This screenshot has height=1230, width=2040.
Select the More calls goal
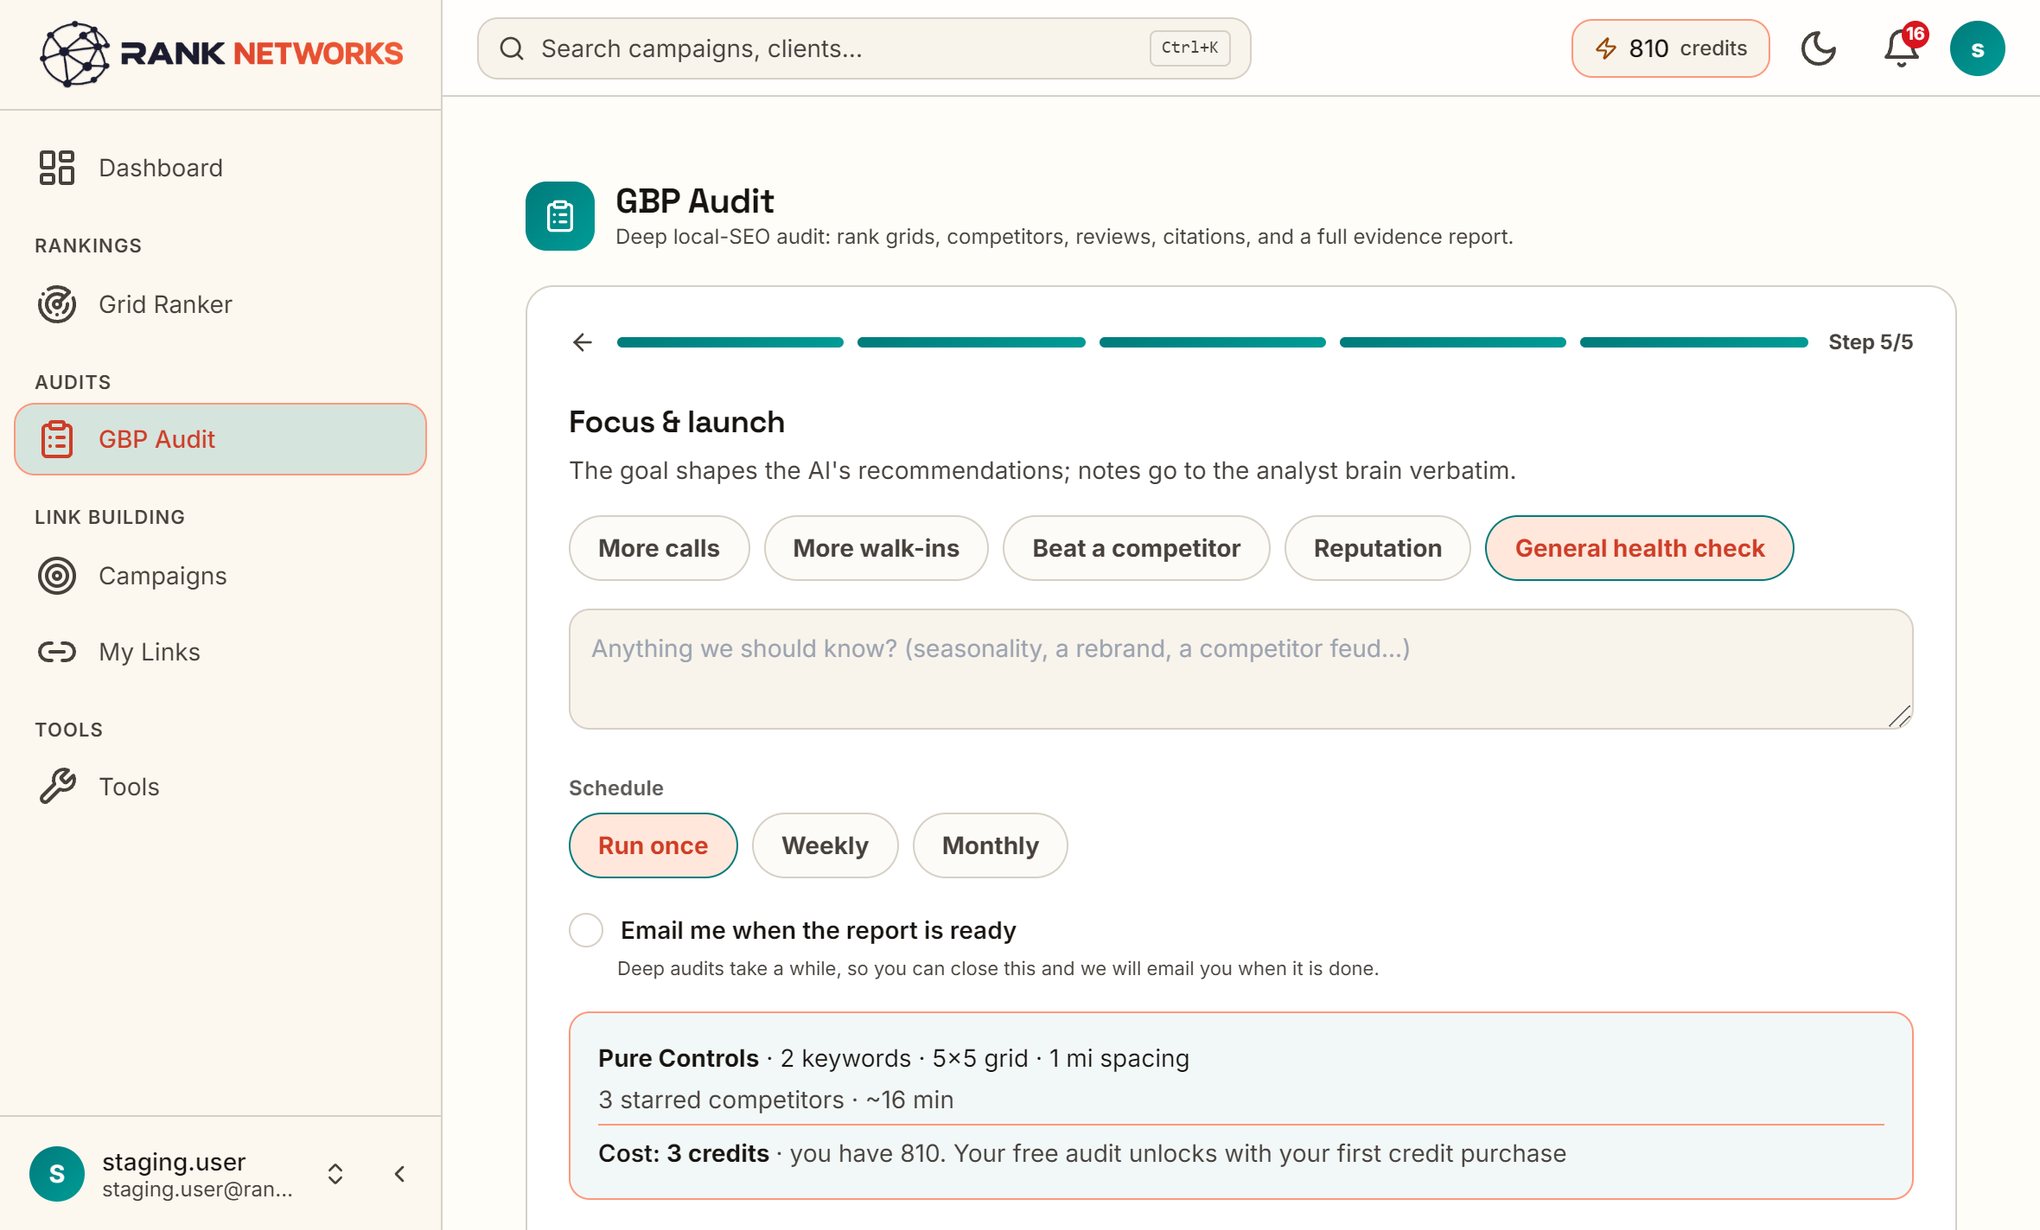[659, 548]
